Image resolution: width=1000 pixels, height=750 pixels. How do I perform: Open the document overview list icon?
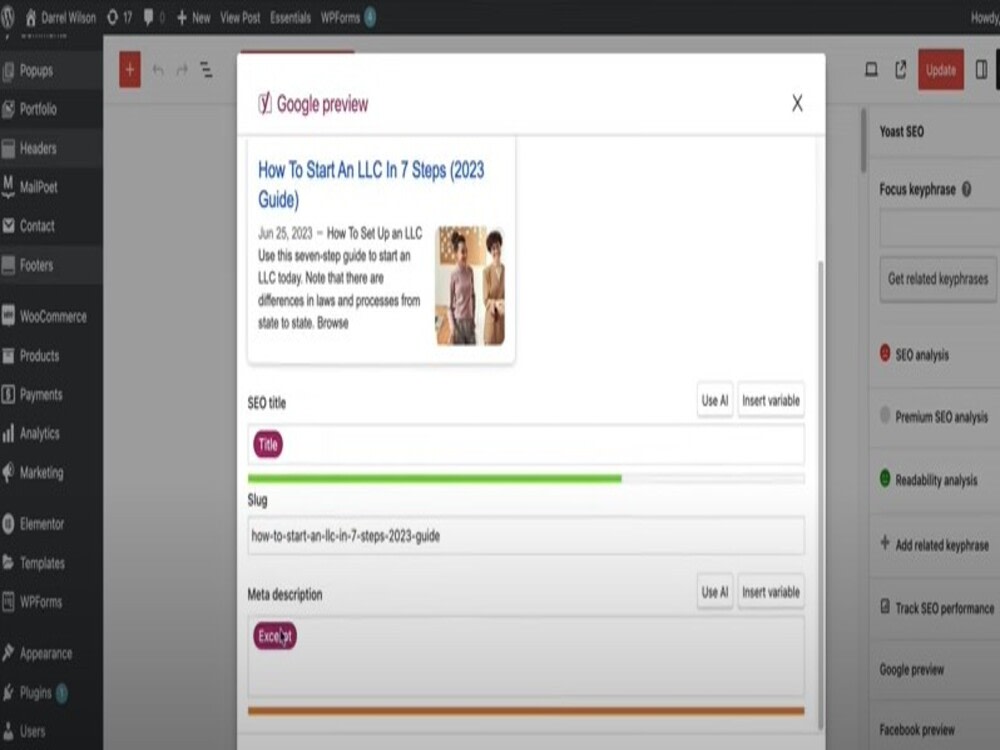point(207,70)
